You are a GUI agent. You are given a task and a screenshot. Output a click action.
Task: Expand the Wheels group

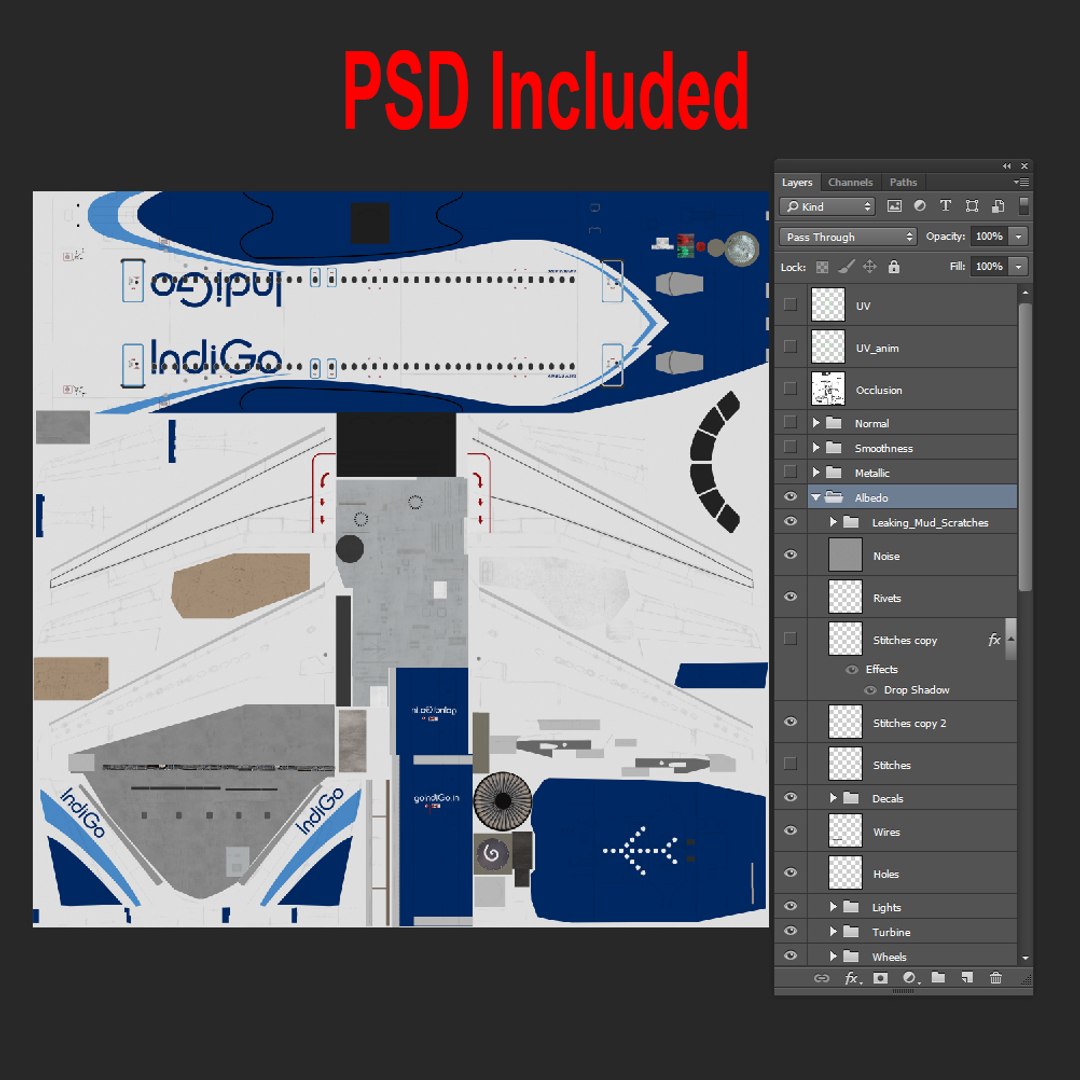(x=833, y=956)
